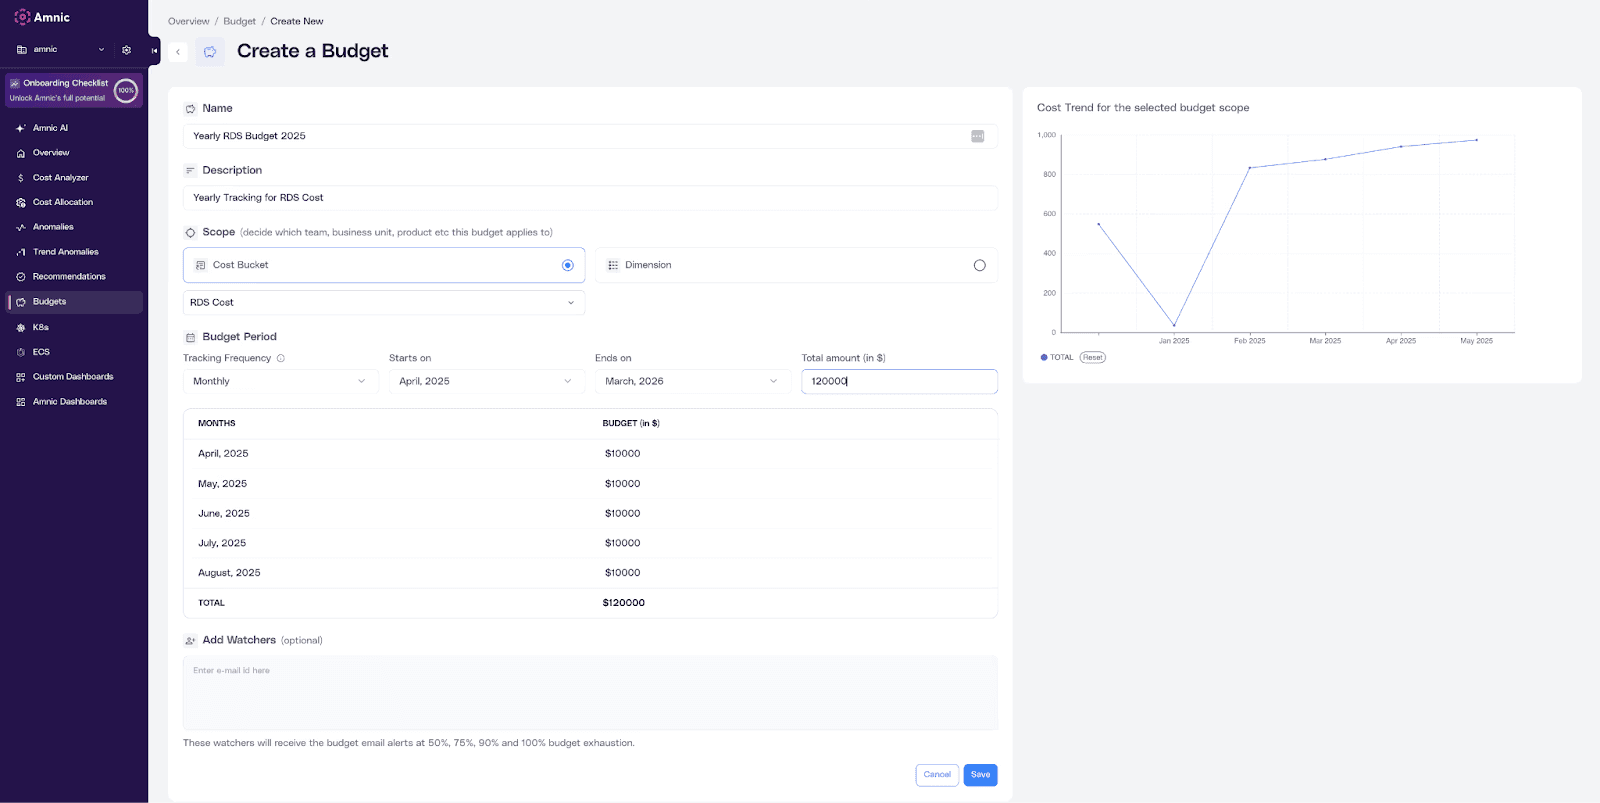Open the Starts on April, 2025 dropdown
1600x803 pixels.
[487, 381]
